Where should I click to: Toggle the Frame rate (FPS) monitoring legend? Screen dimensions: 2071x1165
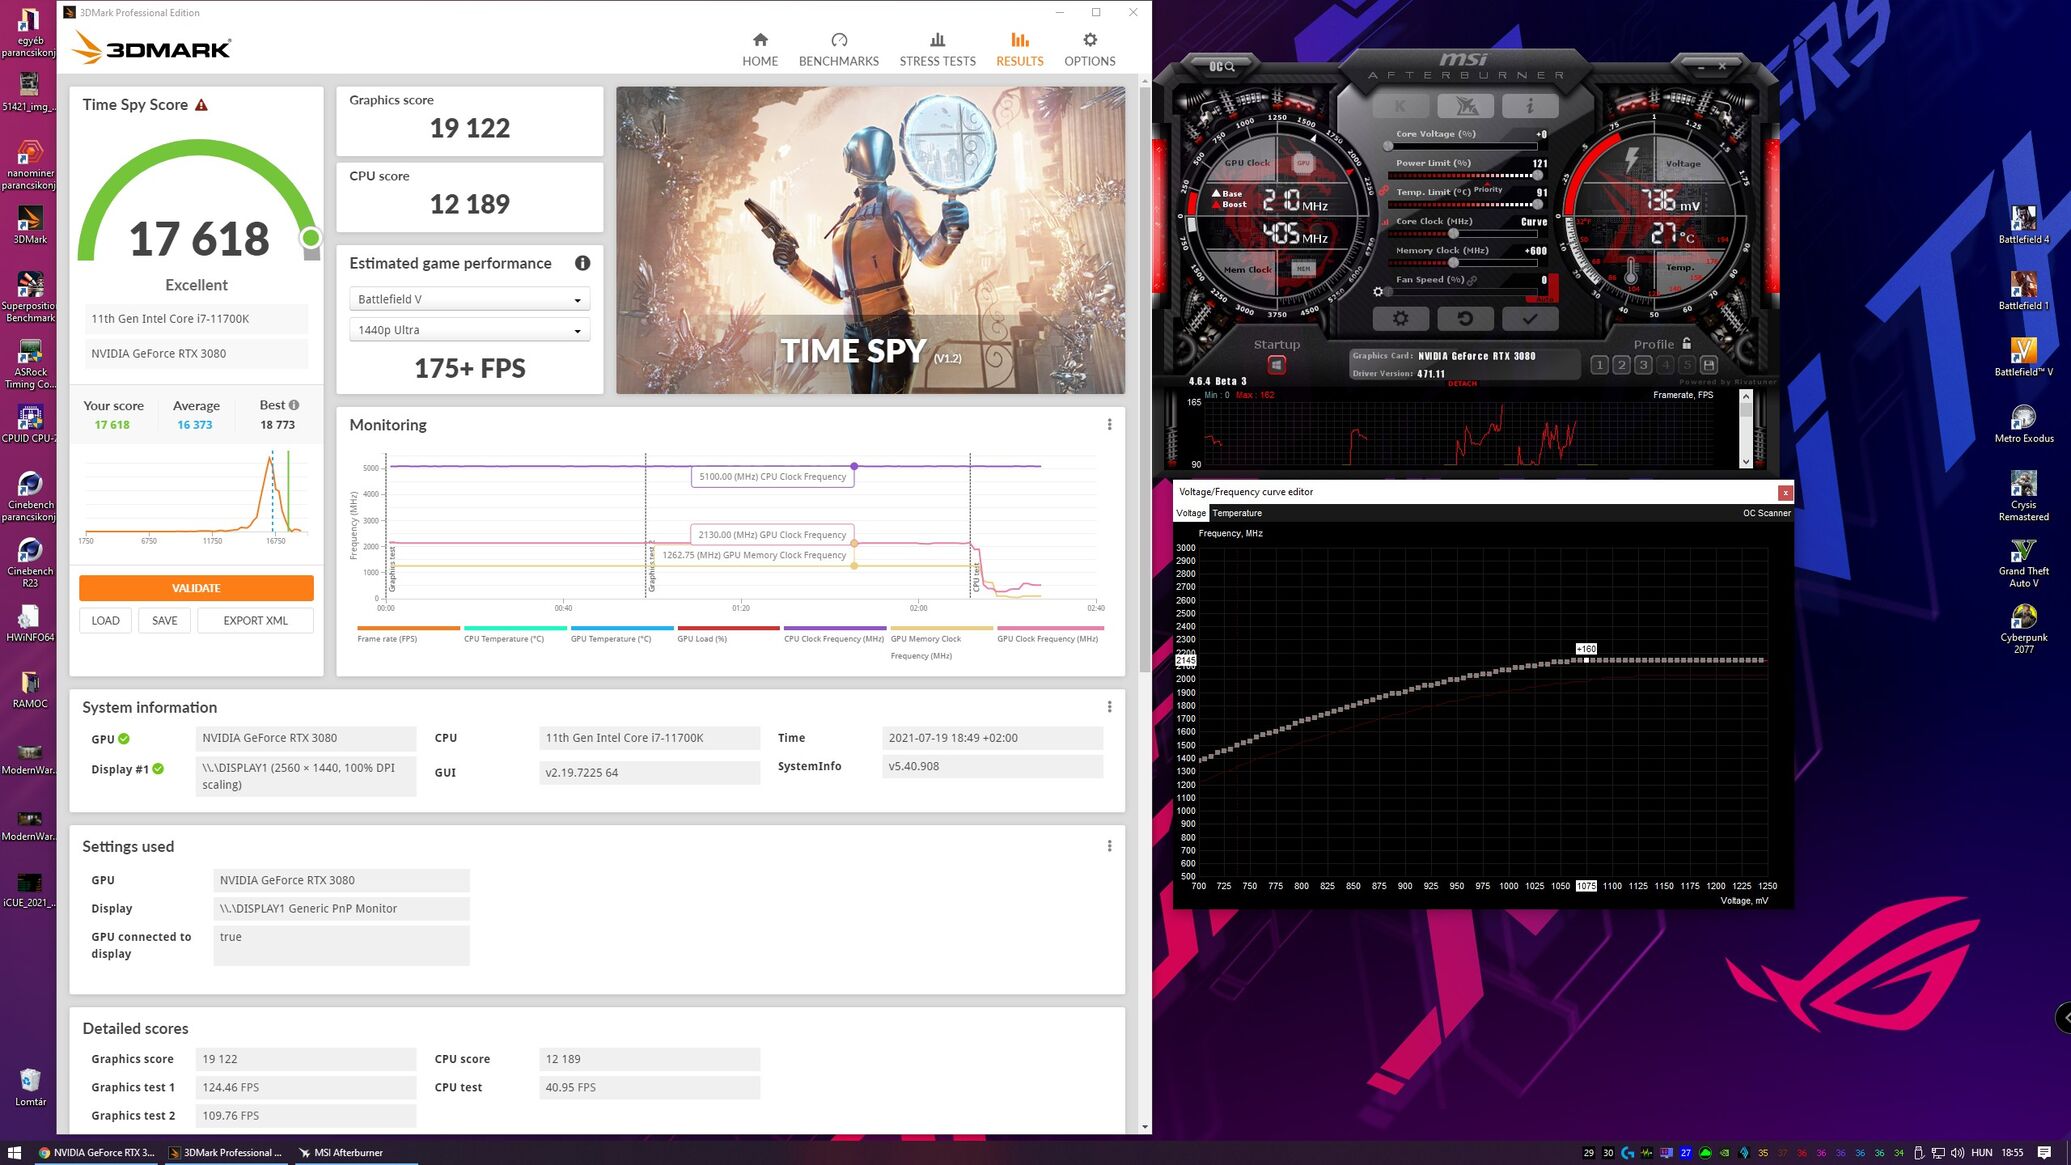[408, 634]
